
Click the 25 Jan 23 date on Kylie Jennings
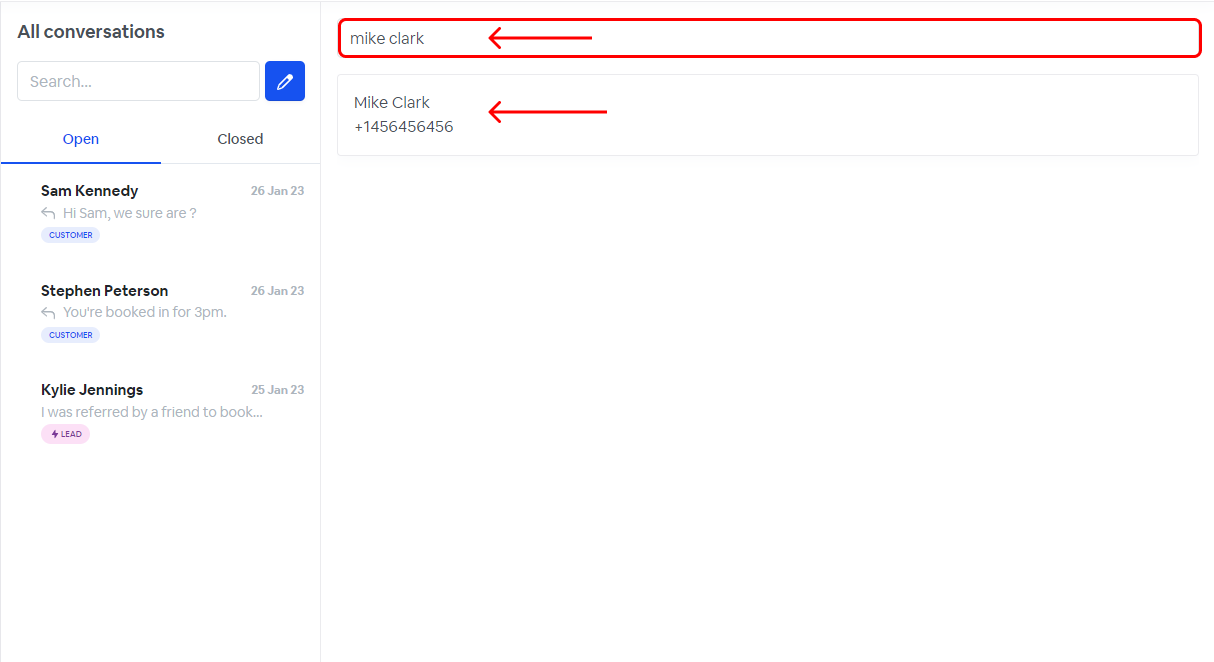[277, 390]
